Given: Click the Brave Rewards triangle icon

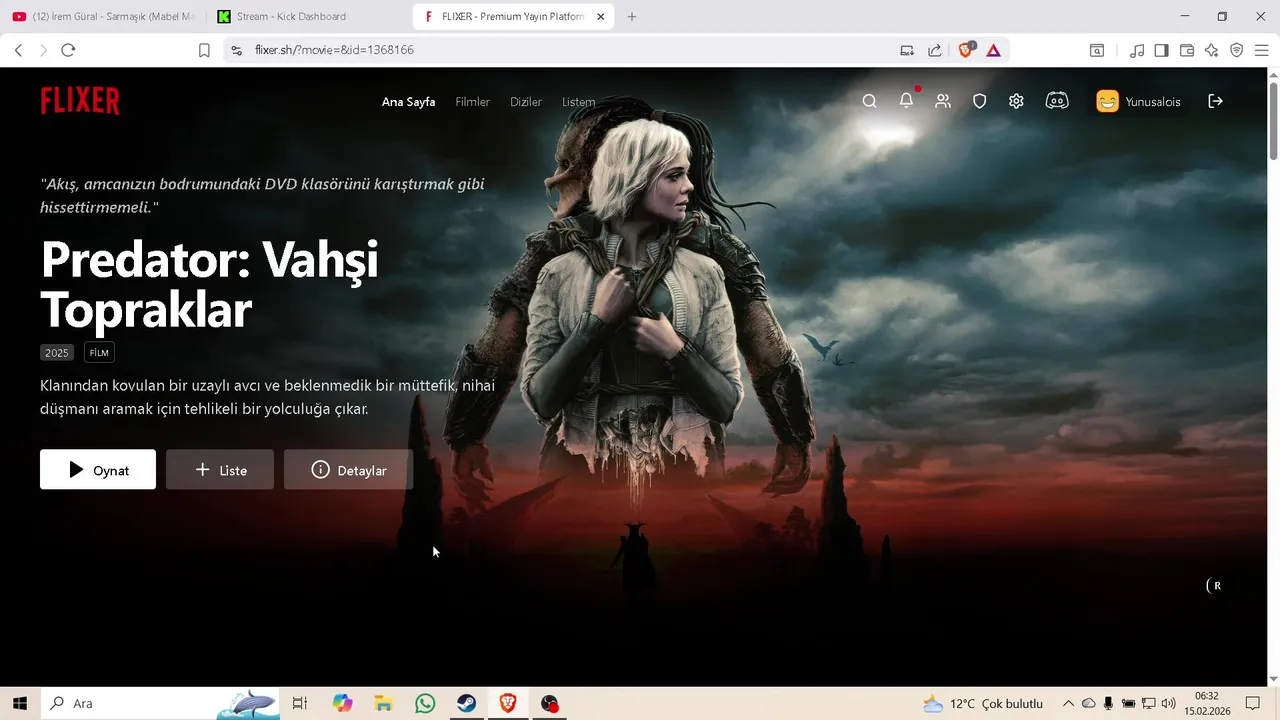Looking at the screenshot, I should 993,50.
